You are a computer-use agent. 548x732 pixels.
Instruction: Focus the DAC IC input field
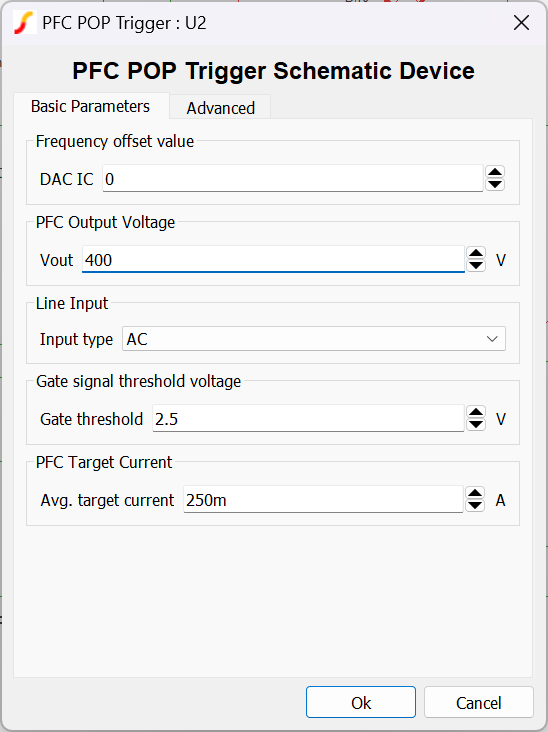click(293, 178)
